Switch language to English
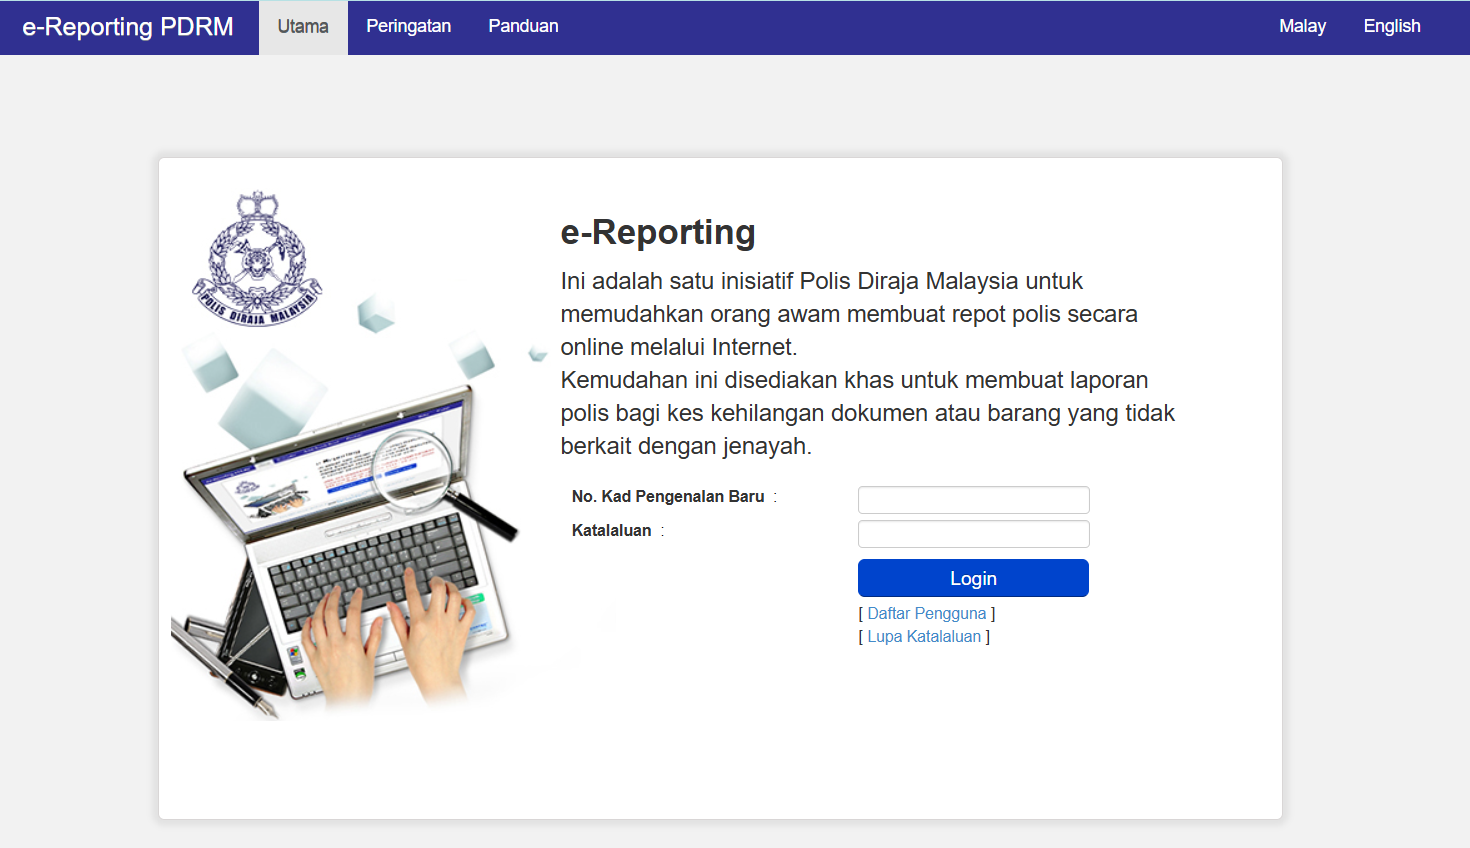The width and height of the screenshot is (1470, 848). tap(1392, 27)
